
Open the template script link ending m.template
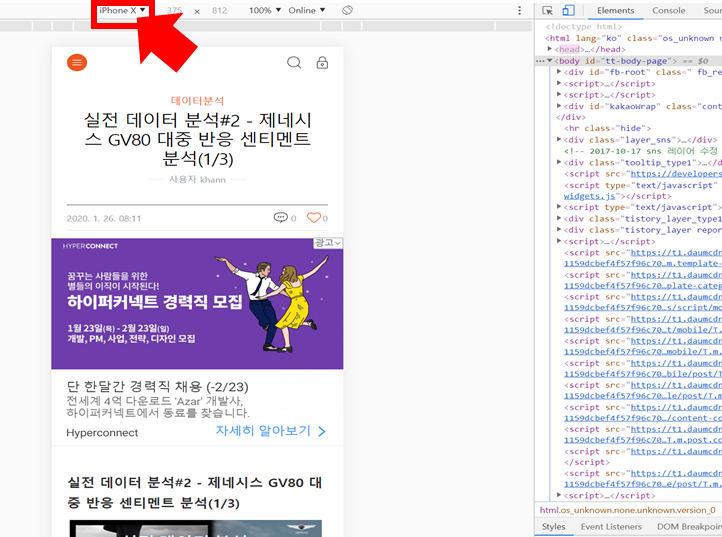click(643, 263)
